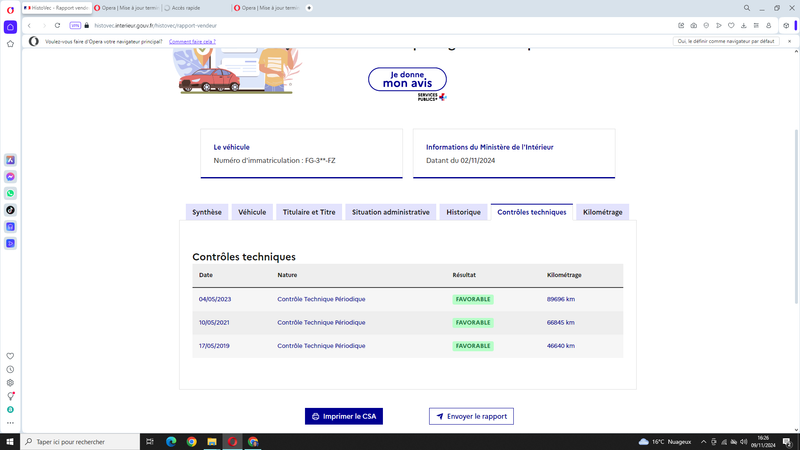Click the page vertical scrollbar
This screenshot has width=800, height=450.
click(796, 217)
